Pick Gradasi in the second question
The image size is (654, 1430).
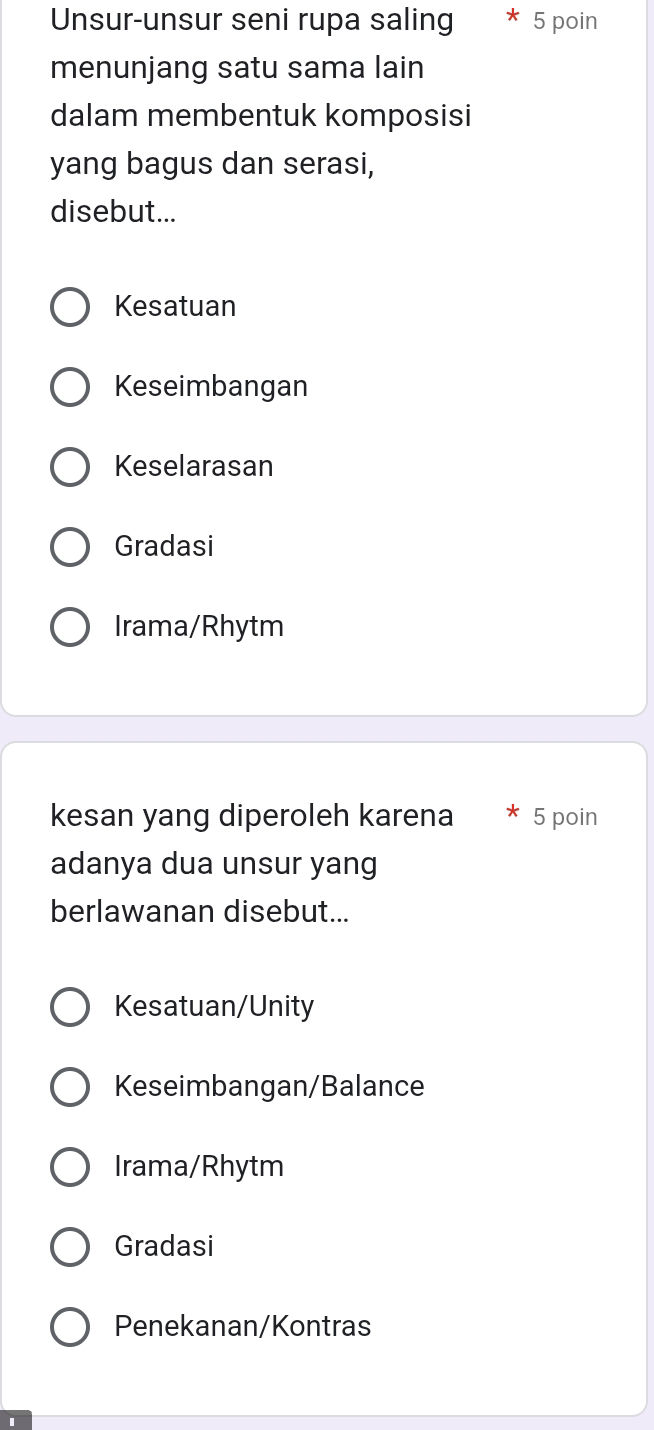pos(70,1247)
